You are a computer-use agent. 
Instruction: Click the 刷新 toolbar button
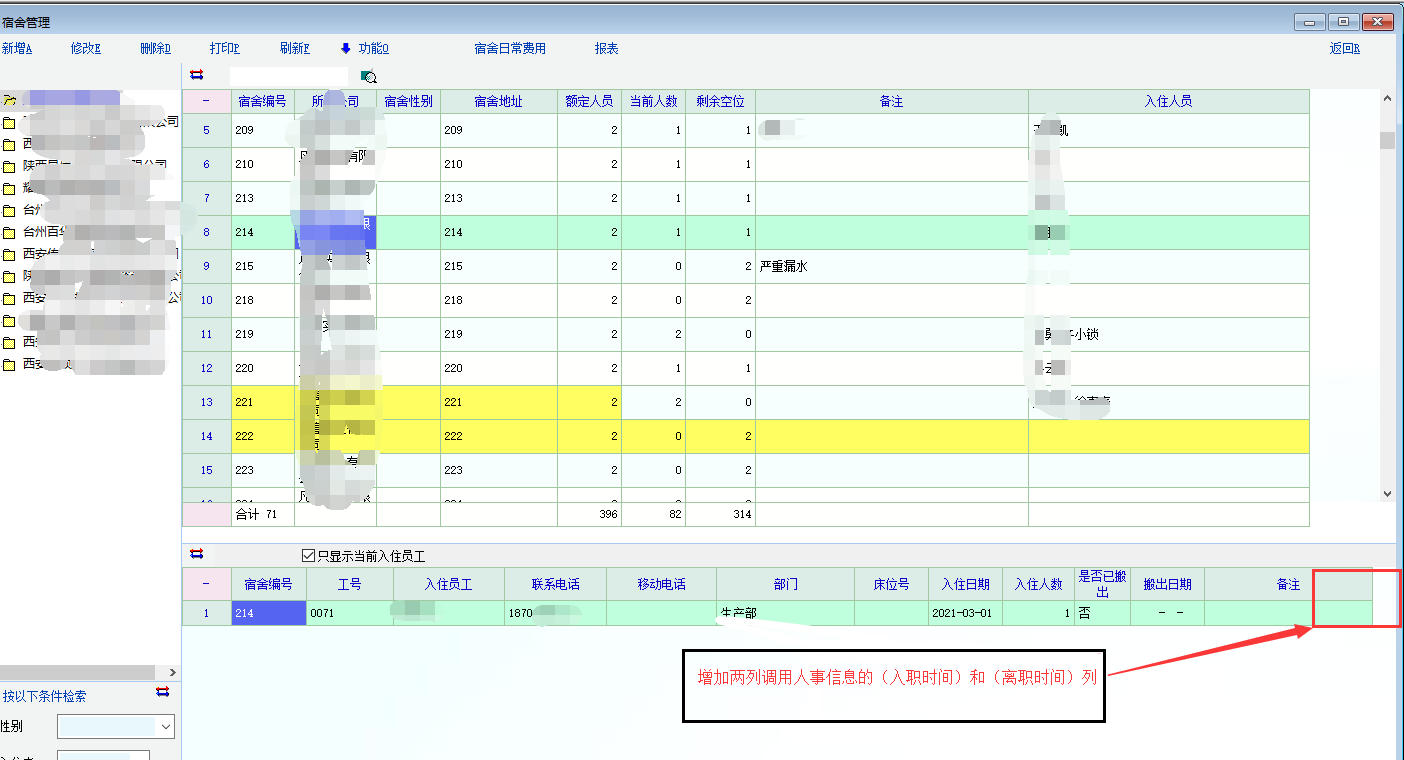click(295, 48)
